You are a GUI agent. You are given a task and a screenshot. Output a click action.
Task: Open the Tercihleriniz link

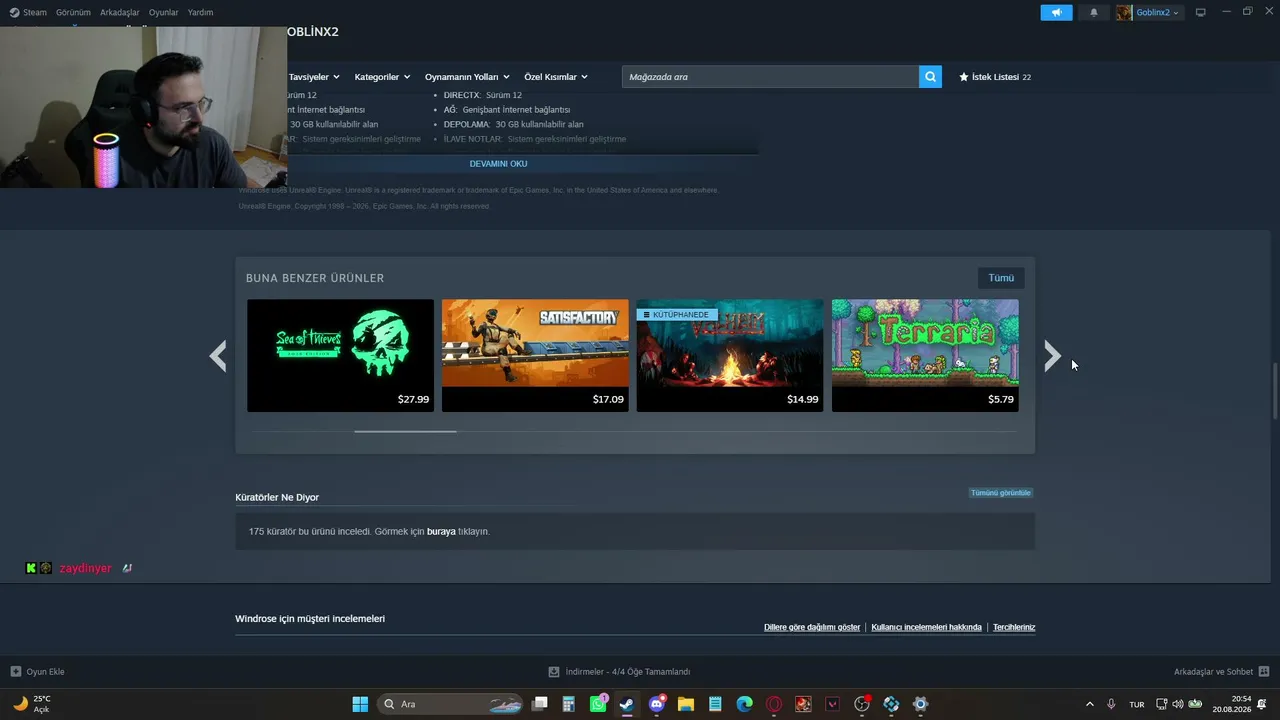[x=1014, y=628]
